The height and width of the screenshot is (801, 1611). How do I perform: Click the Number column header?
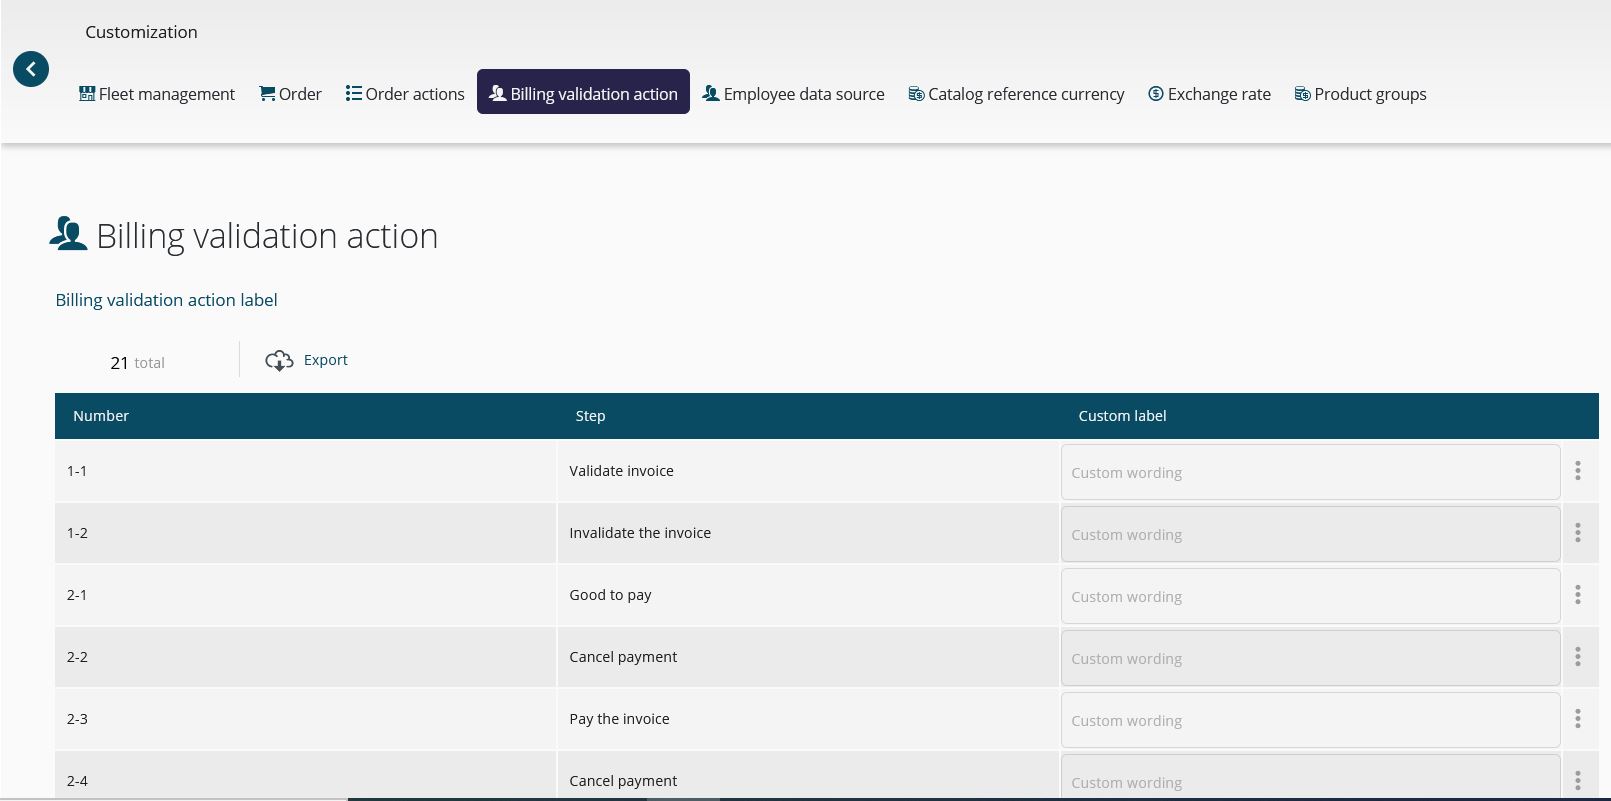coord(101,416)
